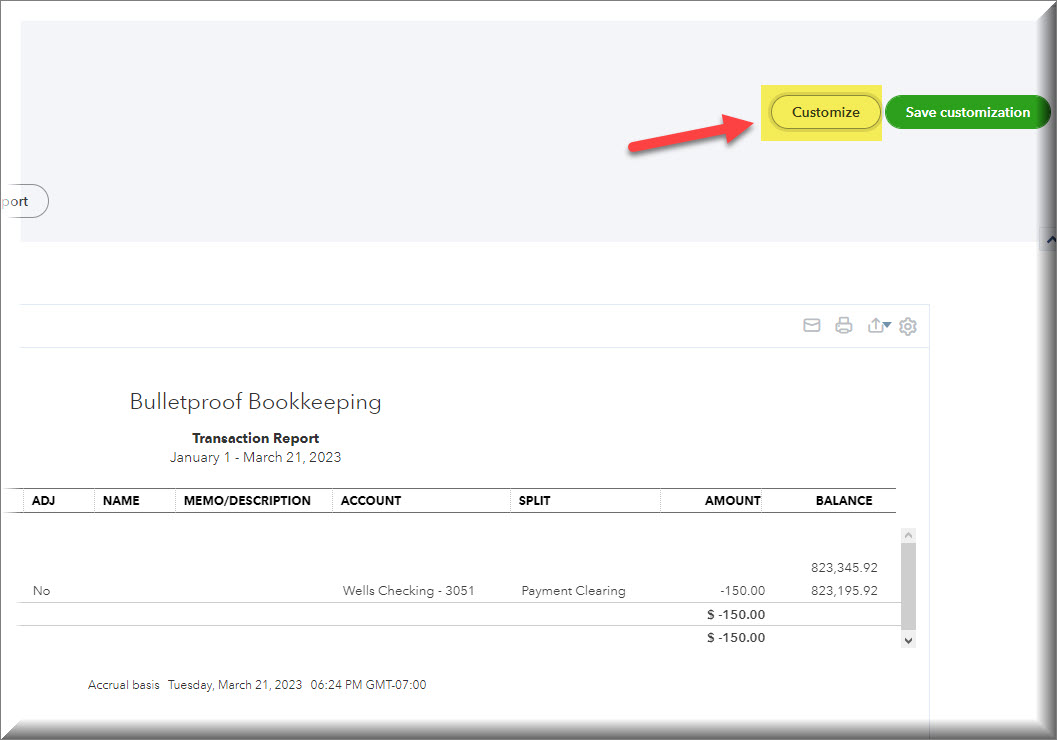1057x740 pixels.
Task: Click the Customize button
Action: [825, 112]
